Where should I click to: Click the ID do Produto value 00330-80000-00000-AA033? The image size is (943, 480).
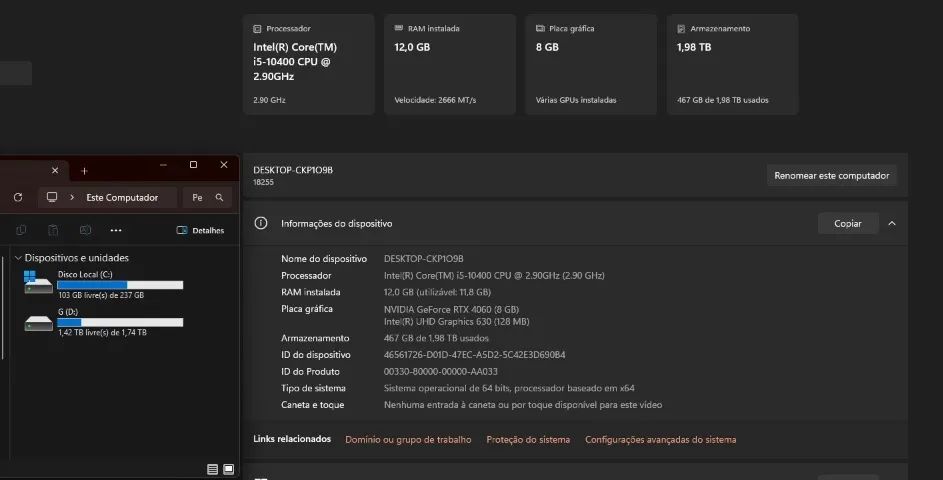(x=441, y=372)
